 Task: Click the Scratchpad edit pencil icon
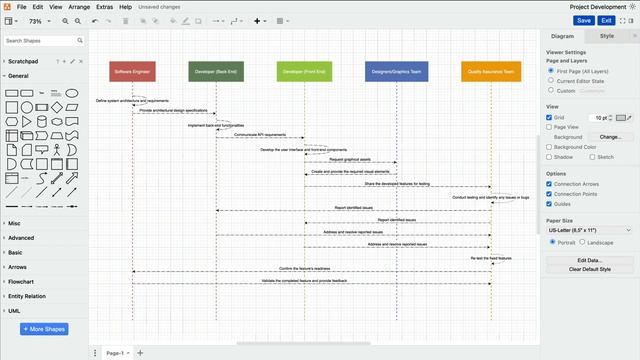73,61
